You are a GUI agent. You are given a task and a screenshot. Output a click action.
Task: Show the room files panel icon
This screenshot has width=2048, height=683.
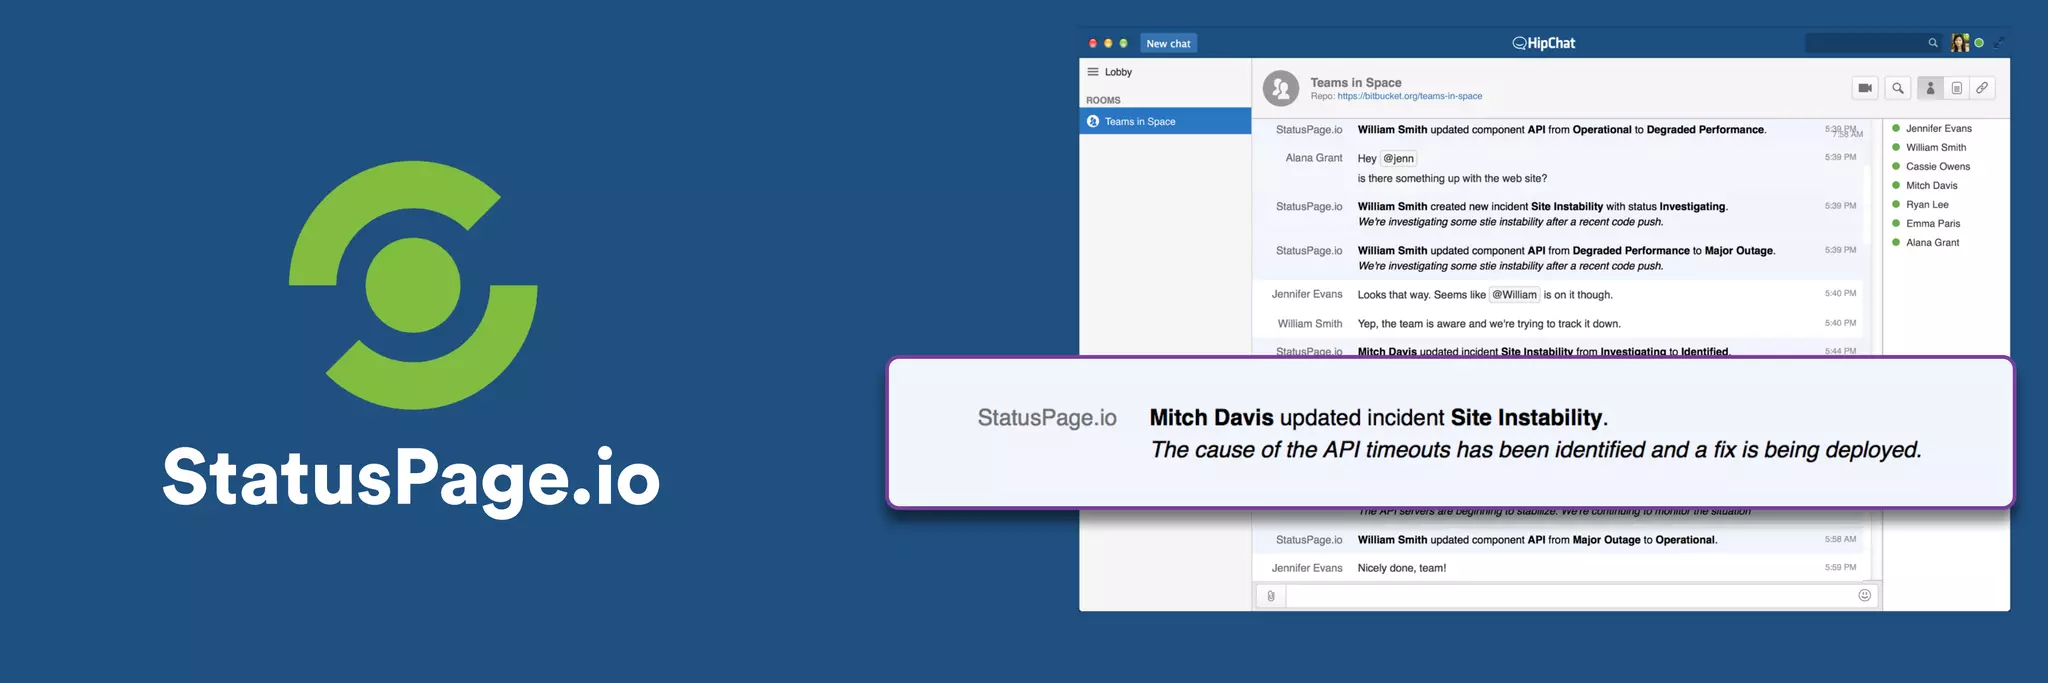(x=1957, y=88)
